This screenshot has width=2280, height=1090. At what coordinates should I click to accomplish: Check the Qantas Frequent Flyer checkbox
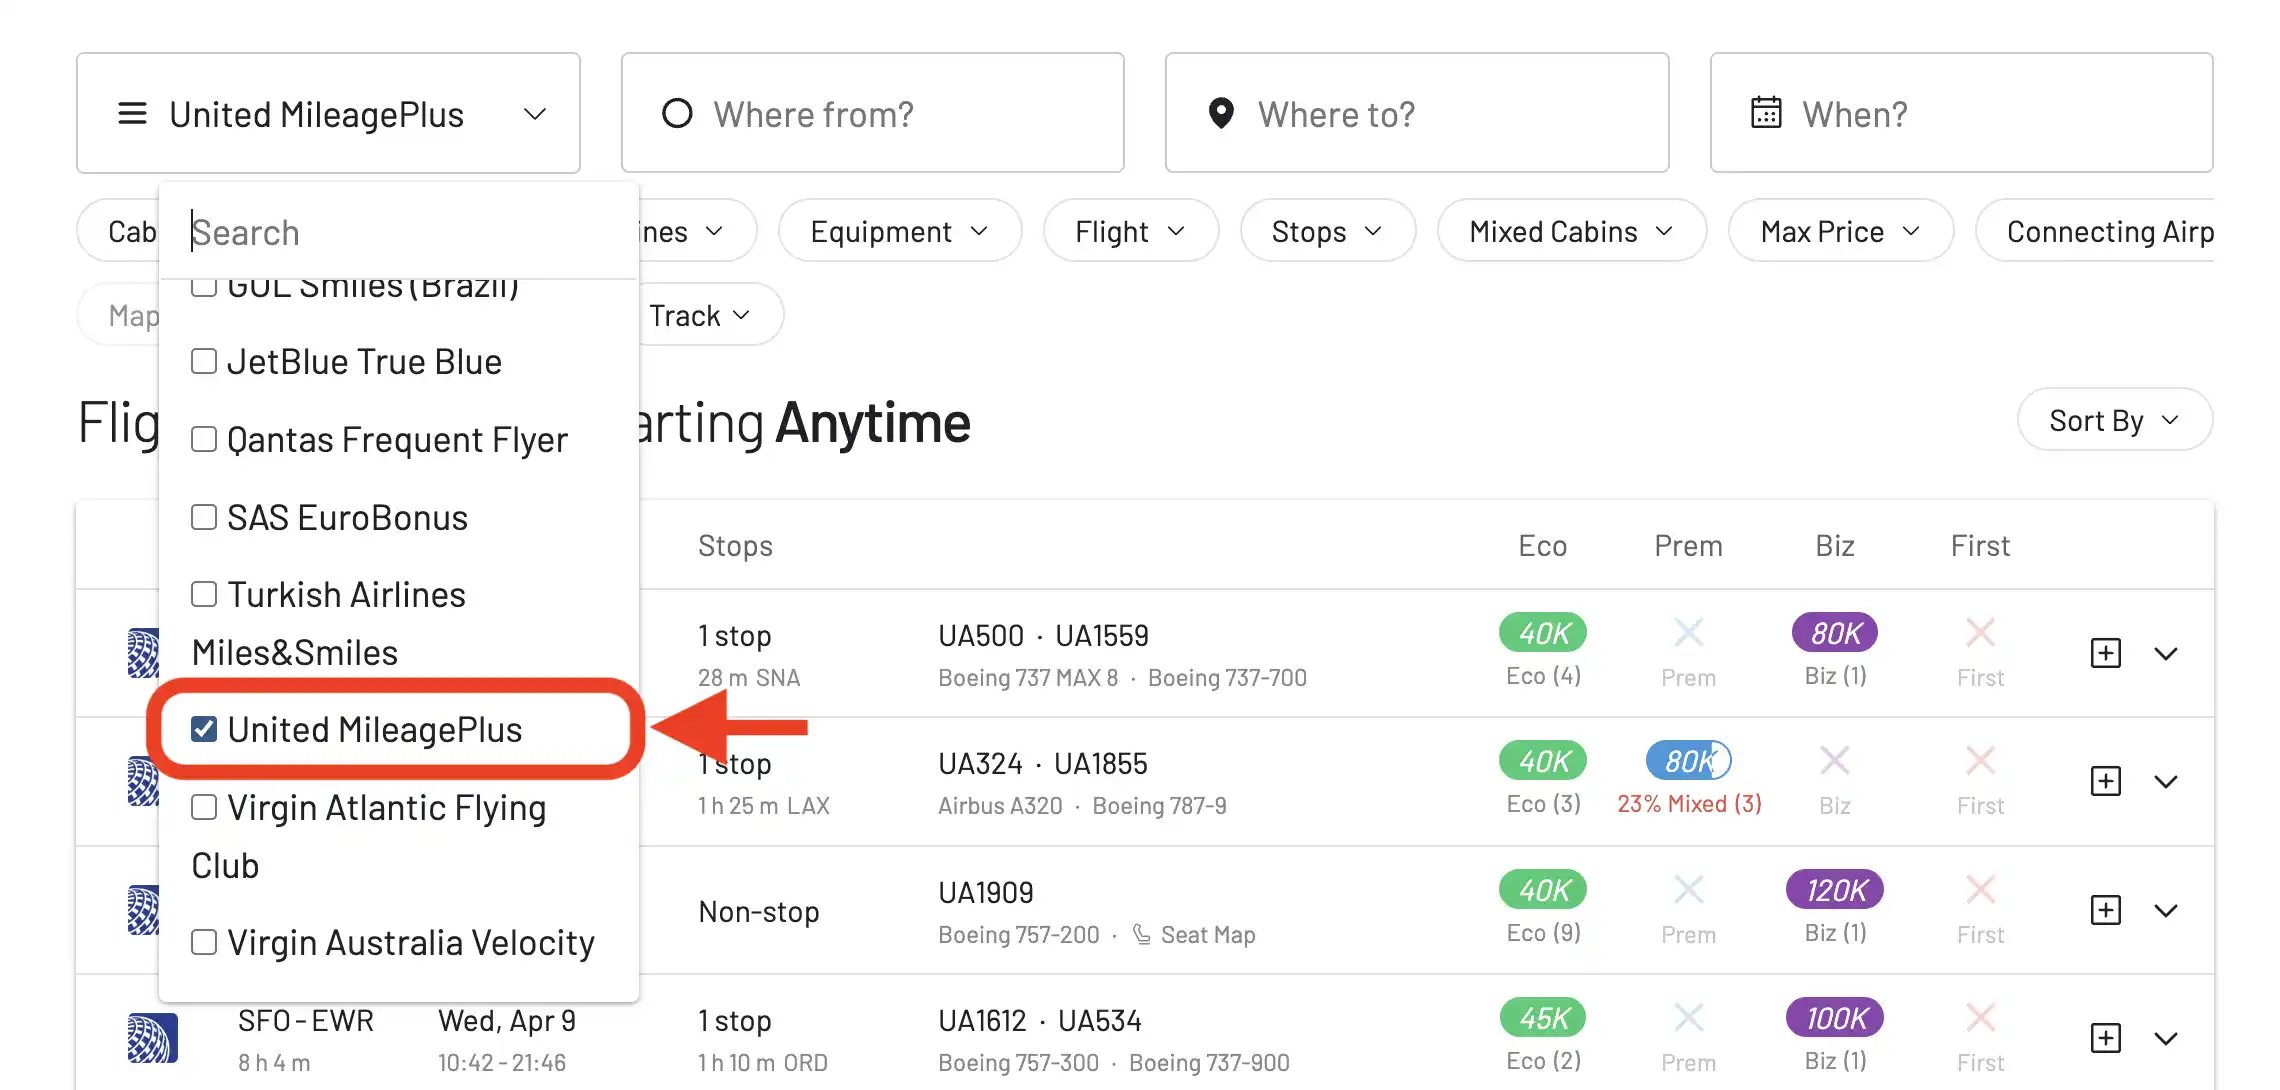point(204,439)
